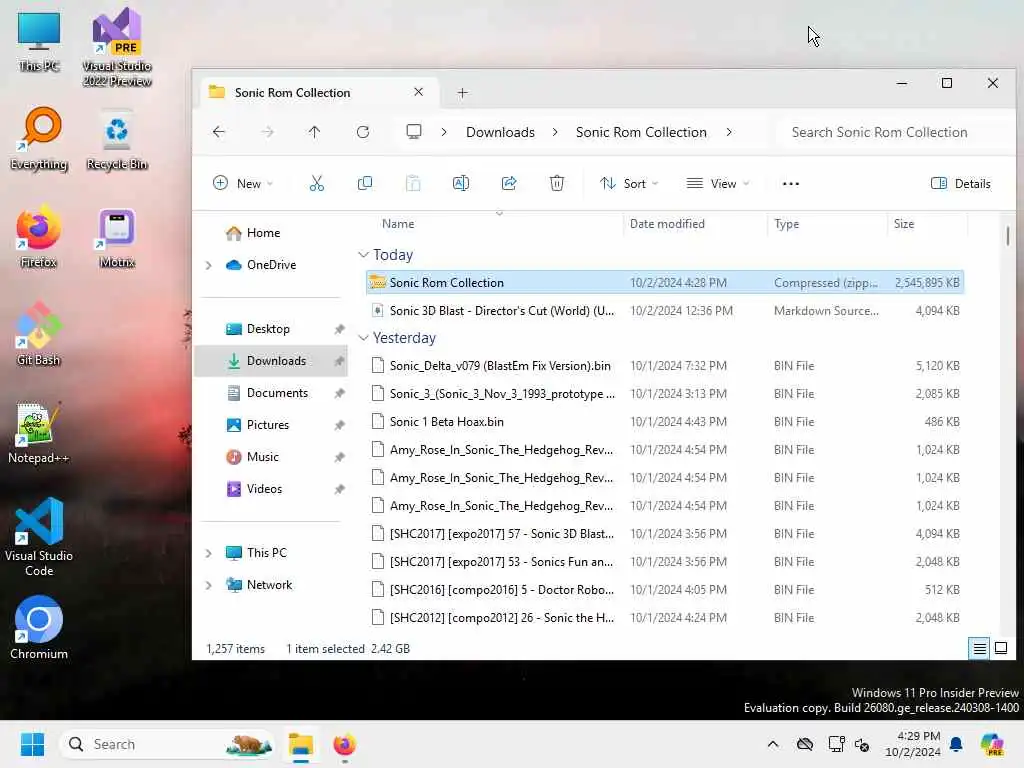Click Firefox icon in taskbar

pos(344,744)
